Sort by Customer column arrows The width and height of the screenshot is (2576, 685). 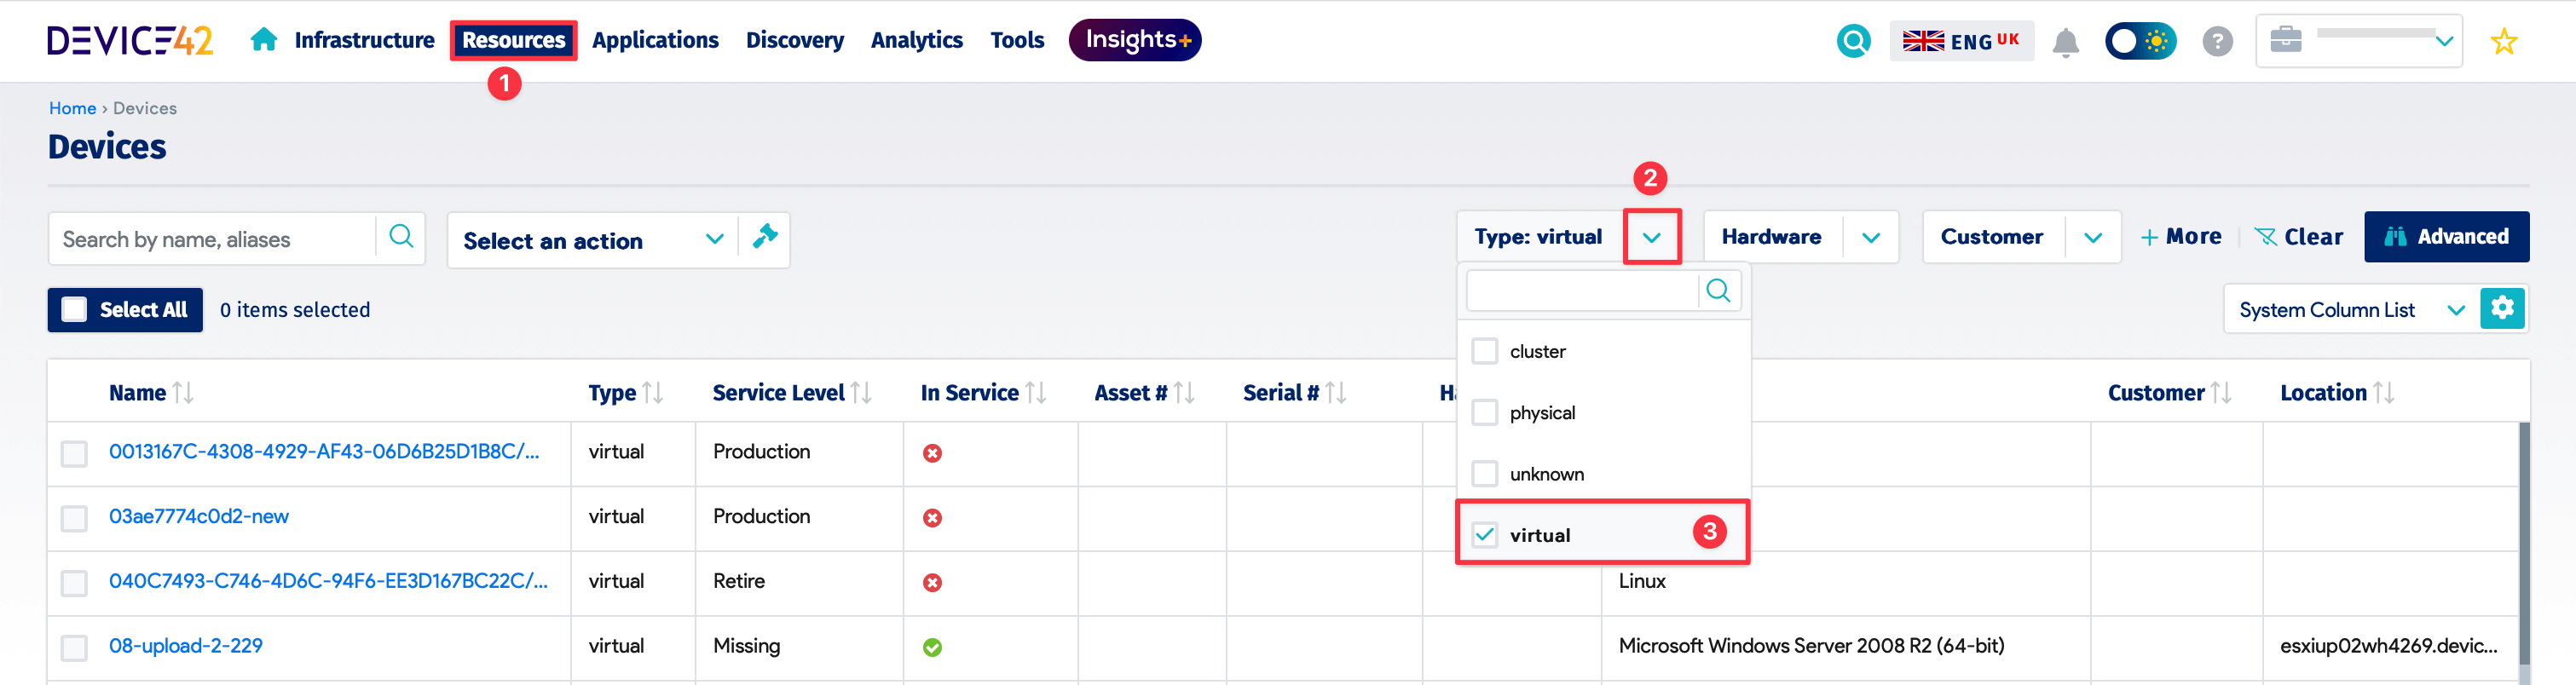click(2221, 393)
